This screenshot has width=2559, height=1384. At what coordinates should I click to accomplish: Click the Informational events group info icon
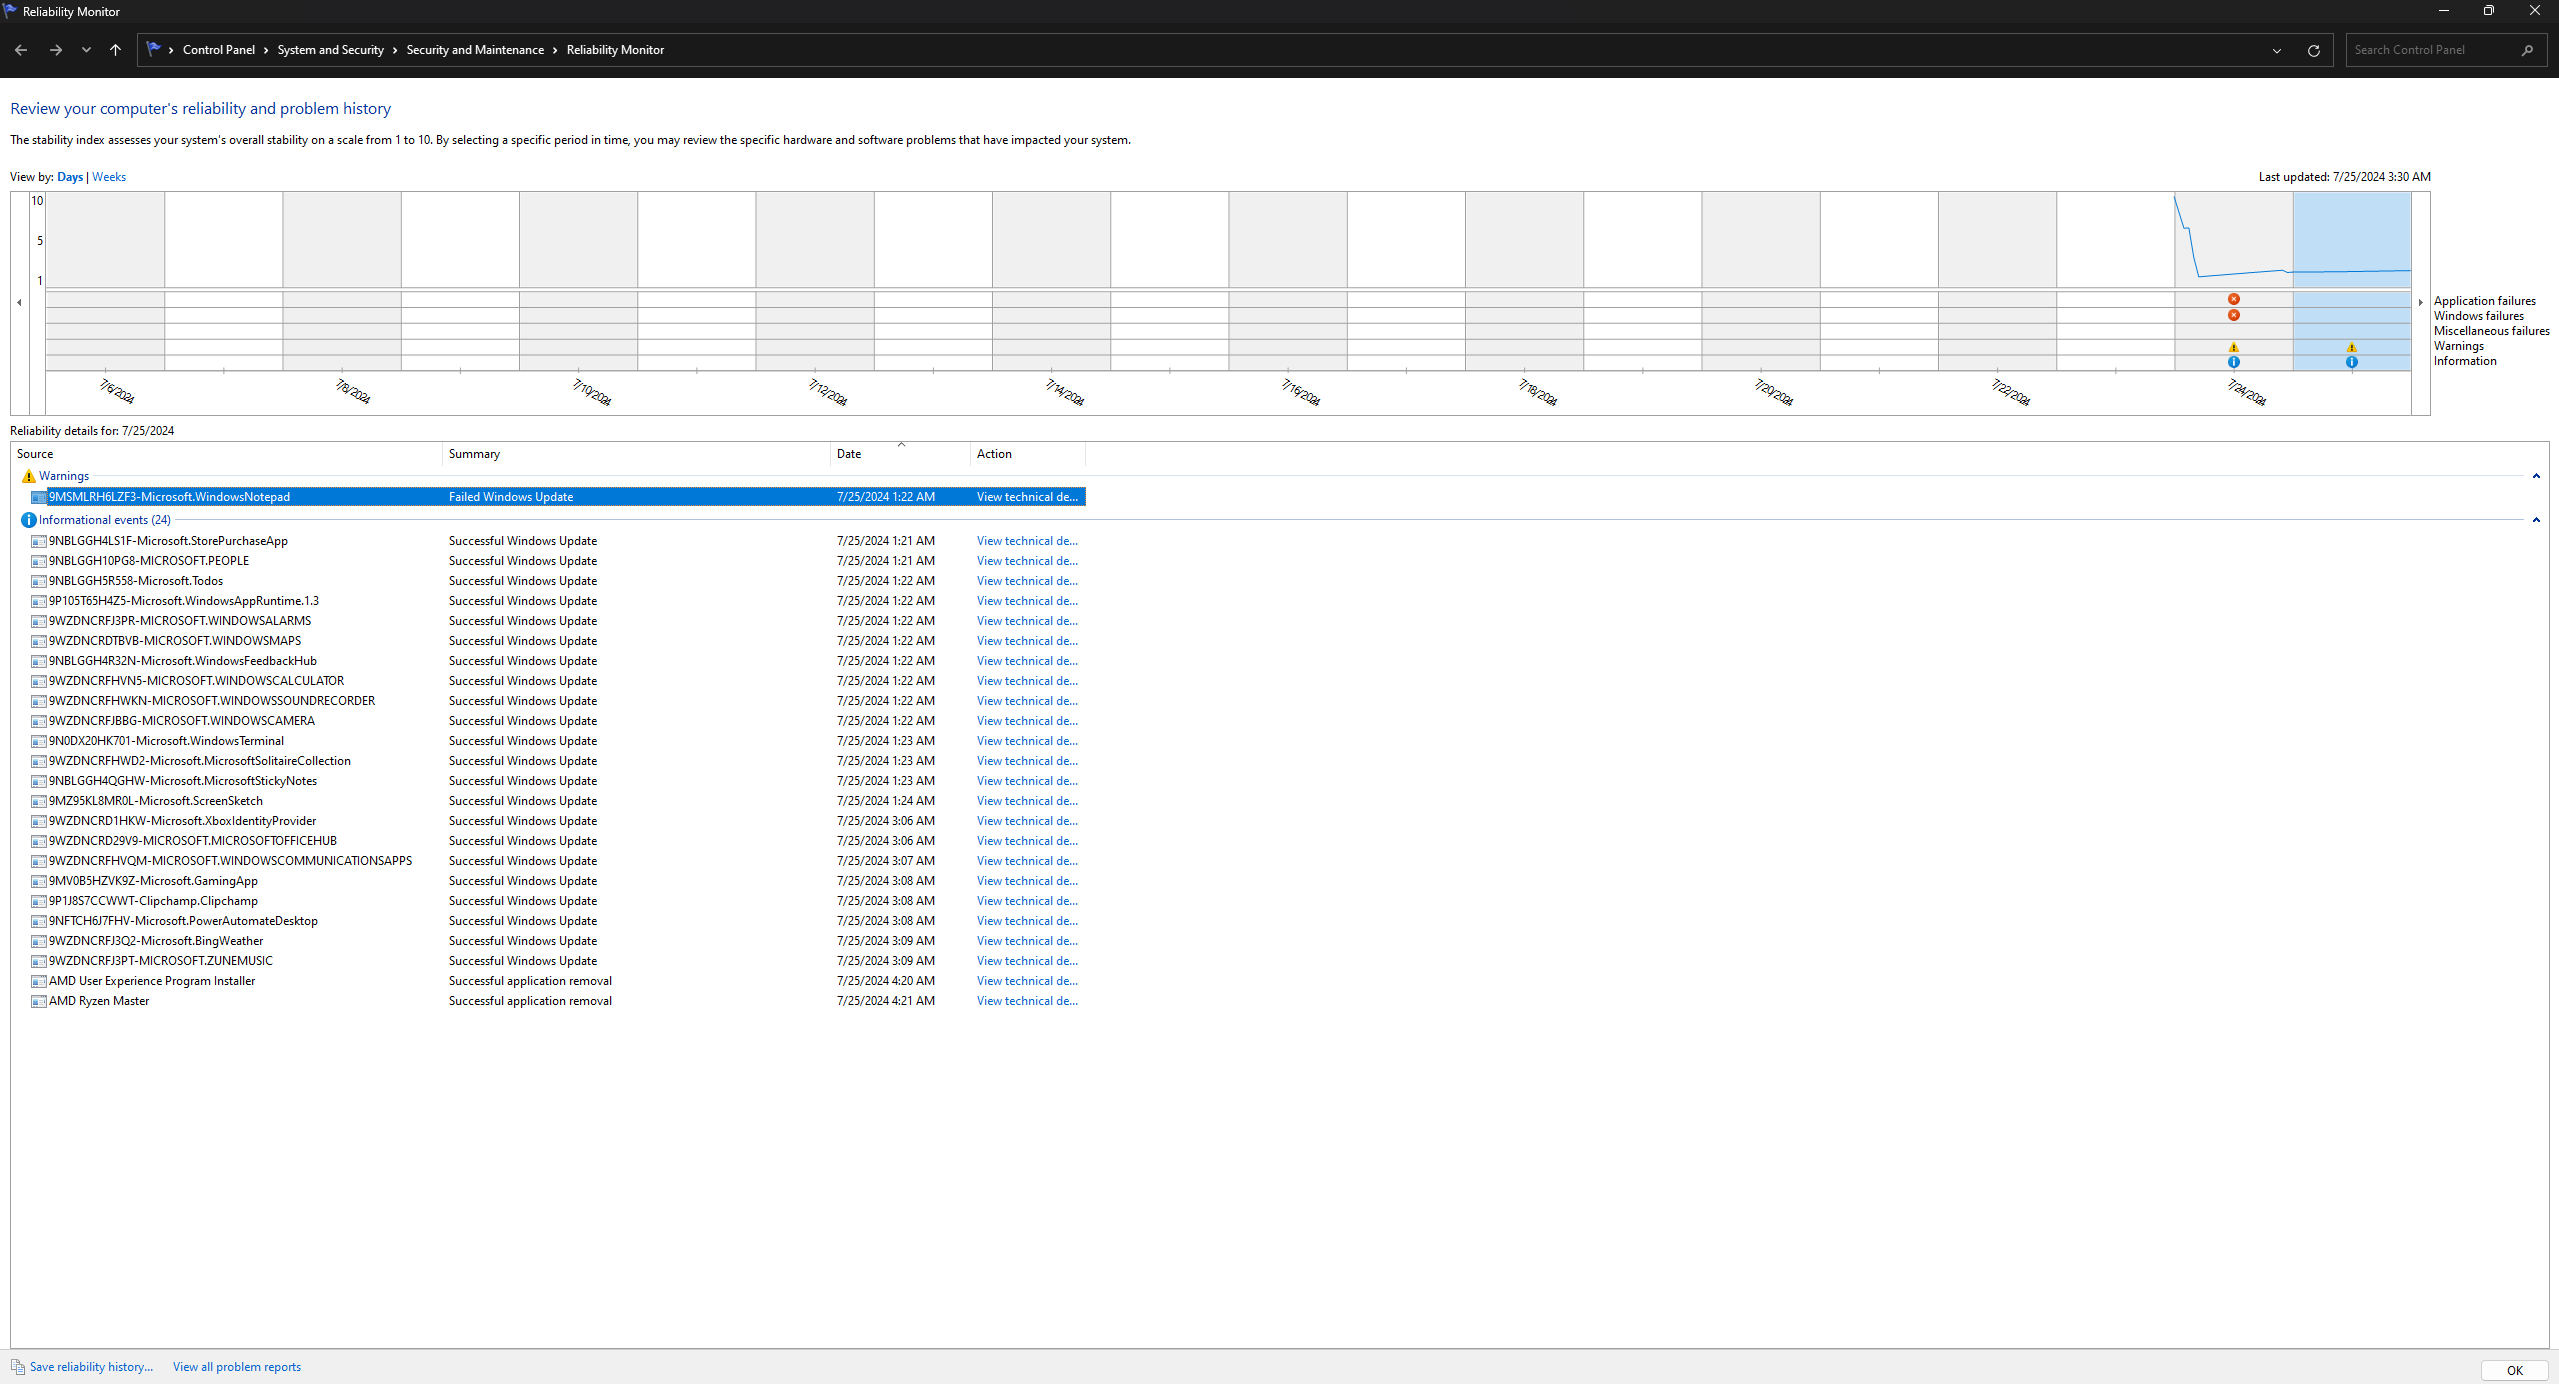pyautogui.click(x=29, y=520)
